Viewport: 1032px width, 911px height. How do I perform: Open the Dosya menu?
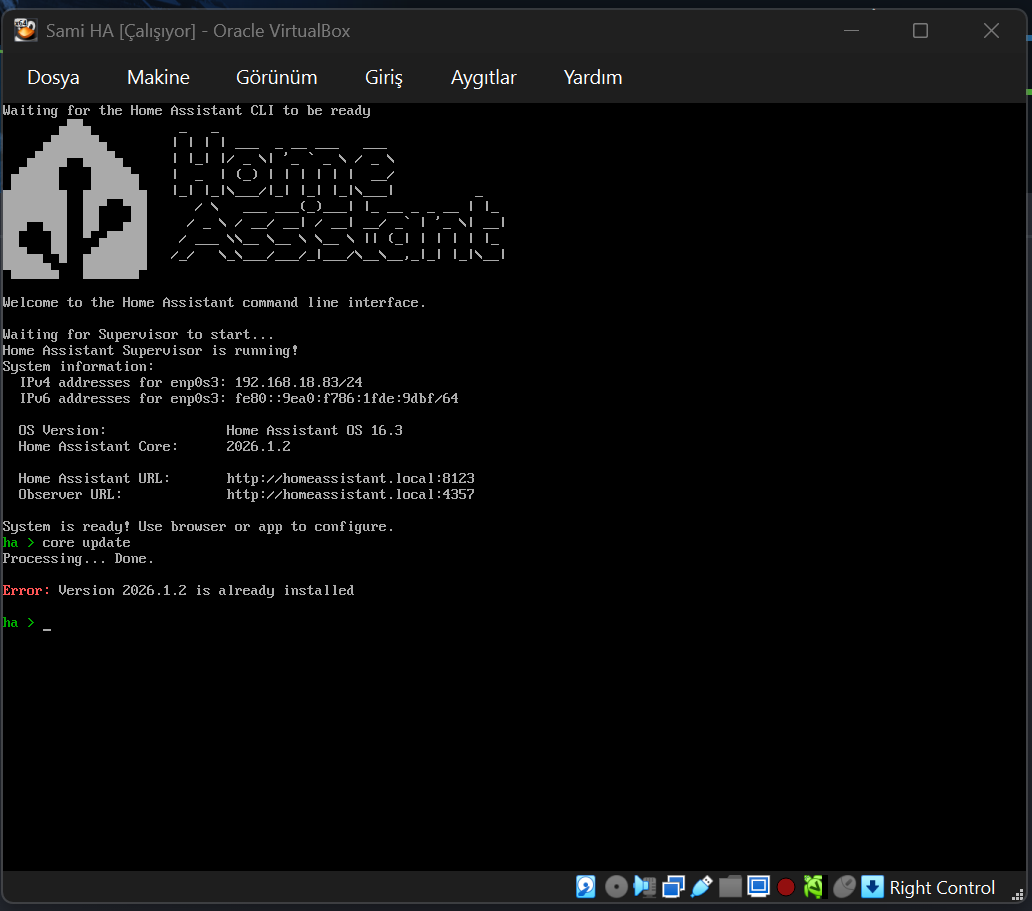[53, 77]
